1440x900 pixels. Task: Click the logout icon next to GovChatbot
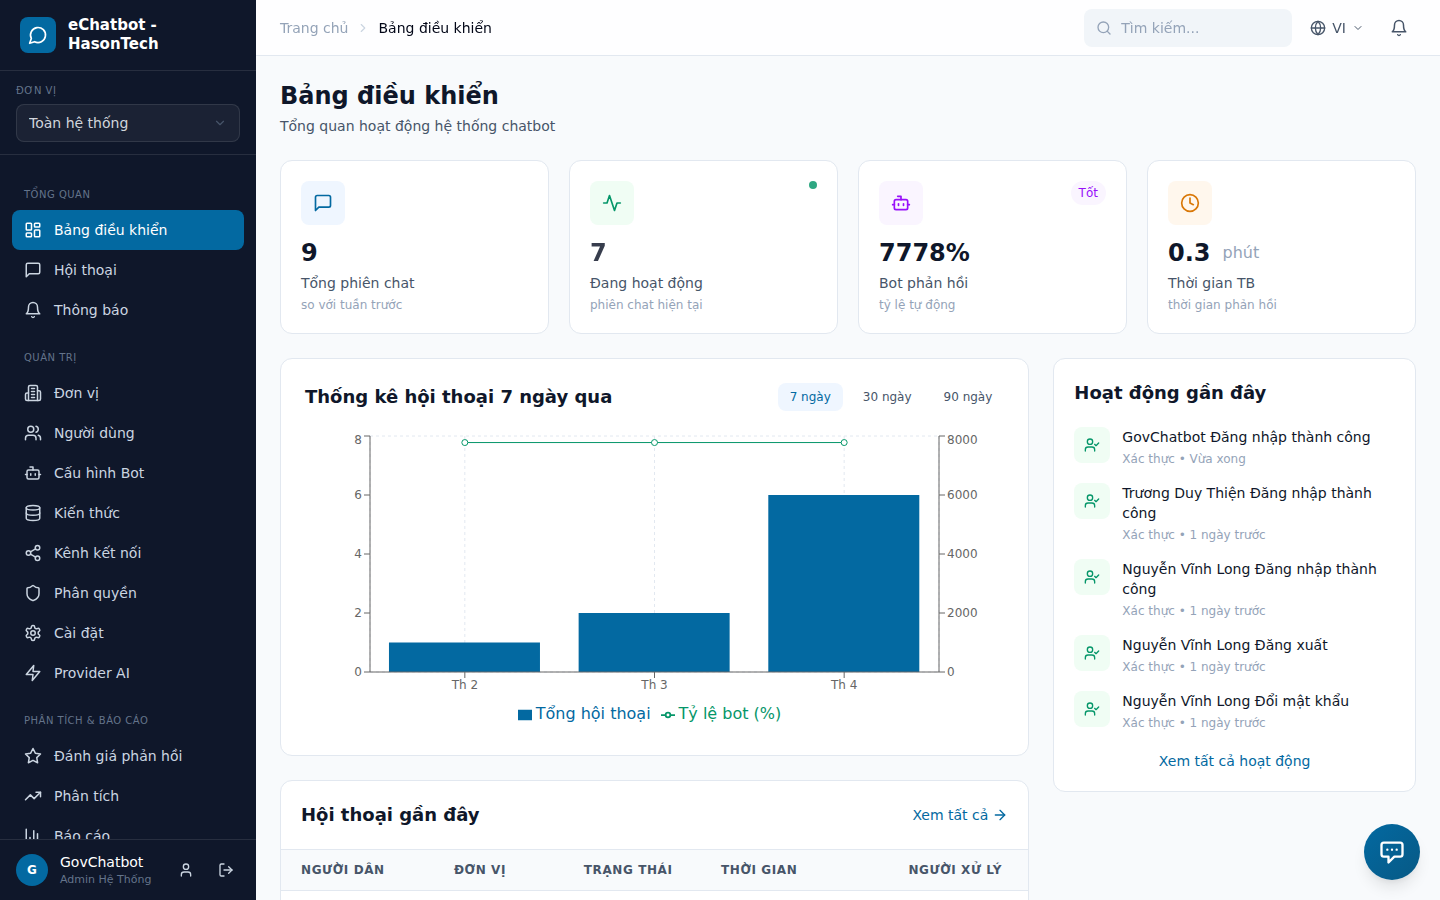226,869
